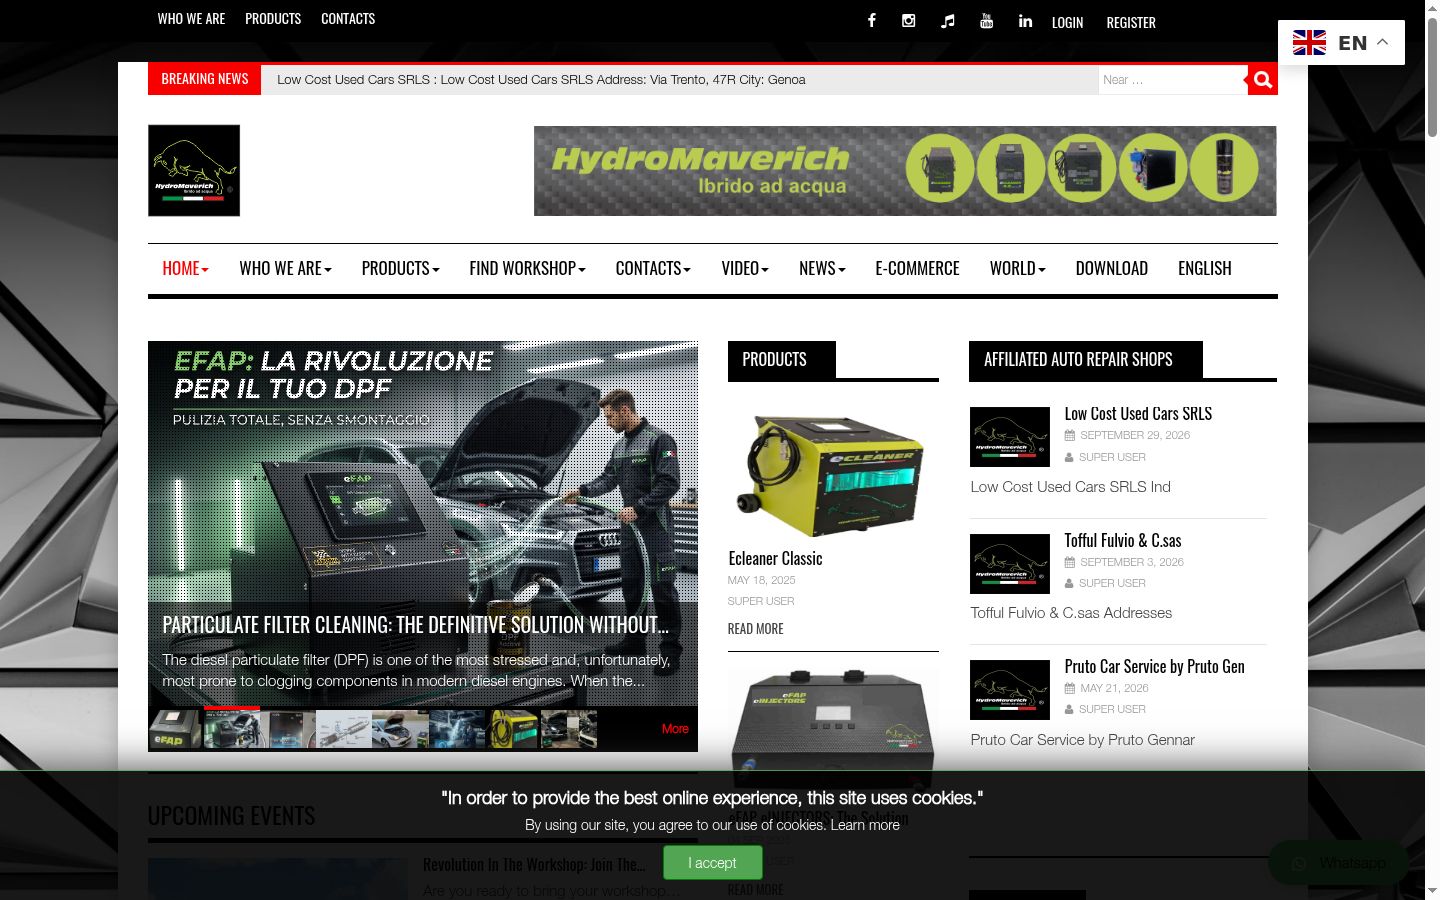The image size is (1440, 900).
Task: Expand the HOME menu dropdown
Action: 185,268
